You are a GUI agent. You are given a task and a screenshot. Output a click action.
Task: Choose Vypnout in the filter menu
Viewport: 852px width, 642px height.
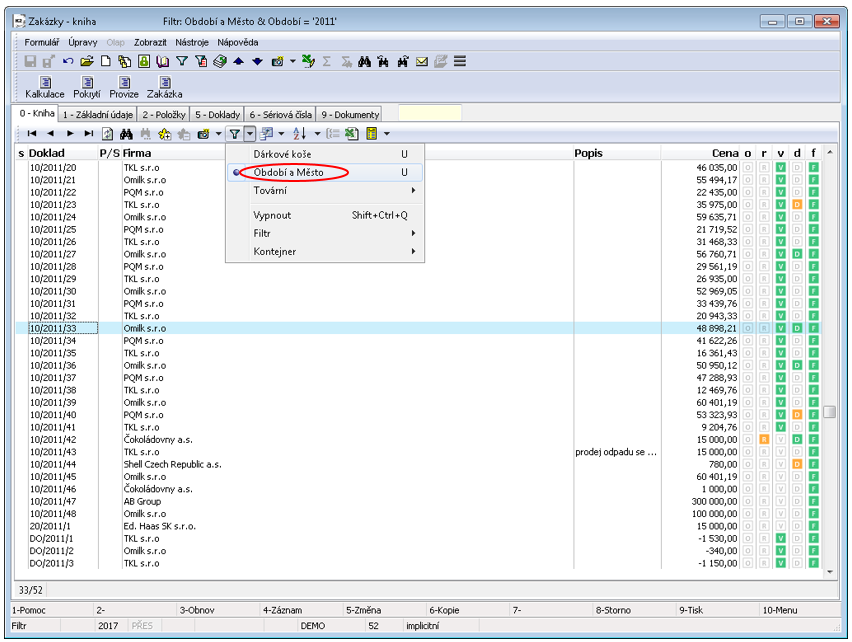click(274, 215)
